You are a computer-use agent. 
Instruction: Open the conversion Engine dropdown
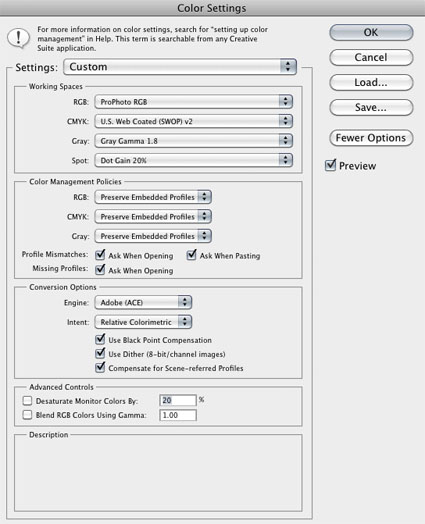click(x=143, y=302)
